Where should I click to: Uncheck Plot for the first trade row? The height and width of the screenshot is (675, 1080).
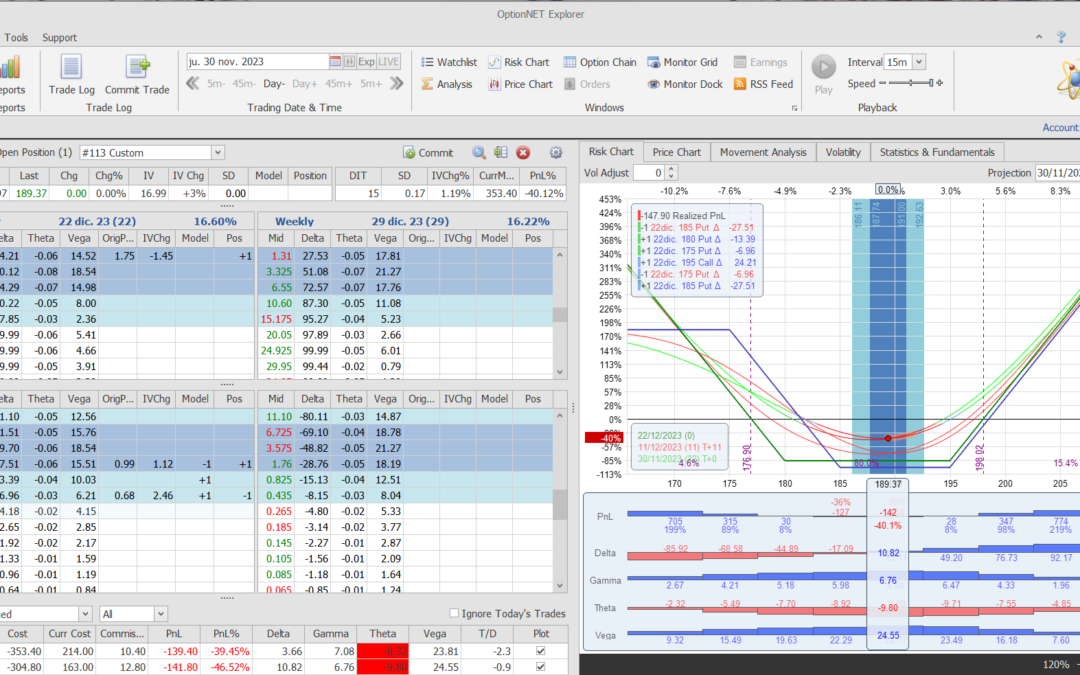tap(541, 651)
